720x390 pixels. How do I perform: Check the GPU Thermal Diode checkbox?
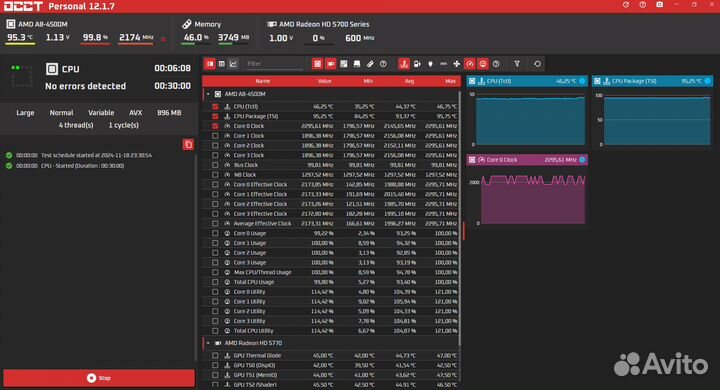[x=215, y=355]
